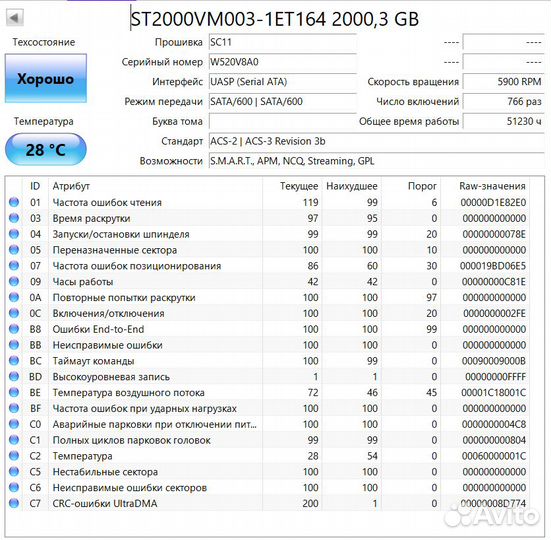Click the 28 °C temperature indicator
551x540 pixels.
[x=46, y=150]
